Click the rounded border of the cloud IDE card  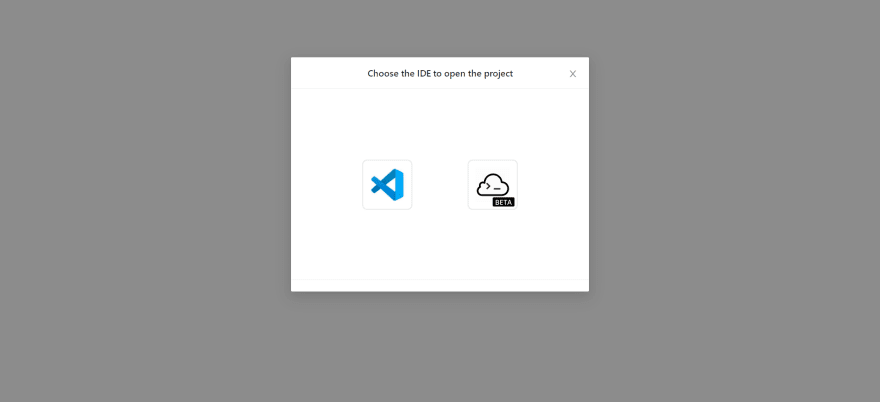click(x=469, y=185)
